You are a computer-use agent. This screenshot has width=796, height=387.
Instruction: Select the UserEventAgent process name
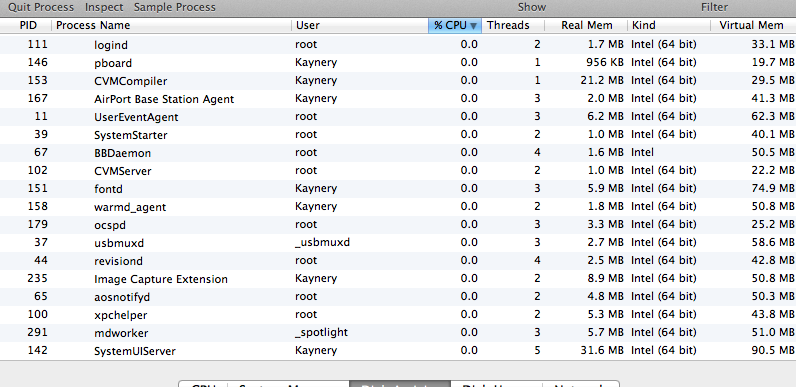(136, 117)
